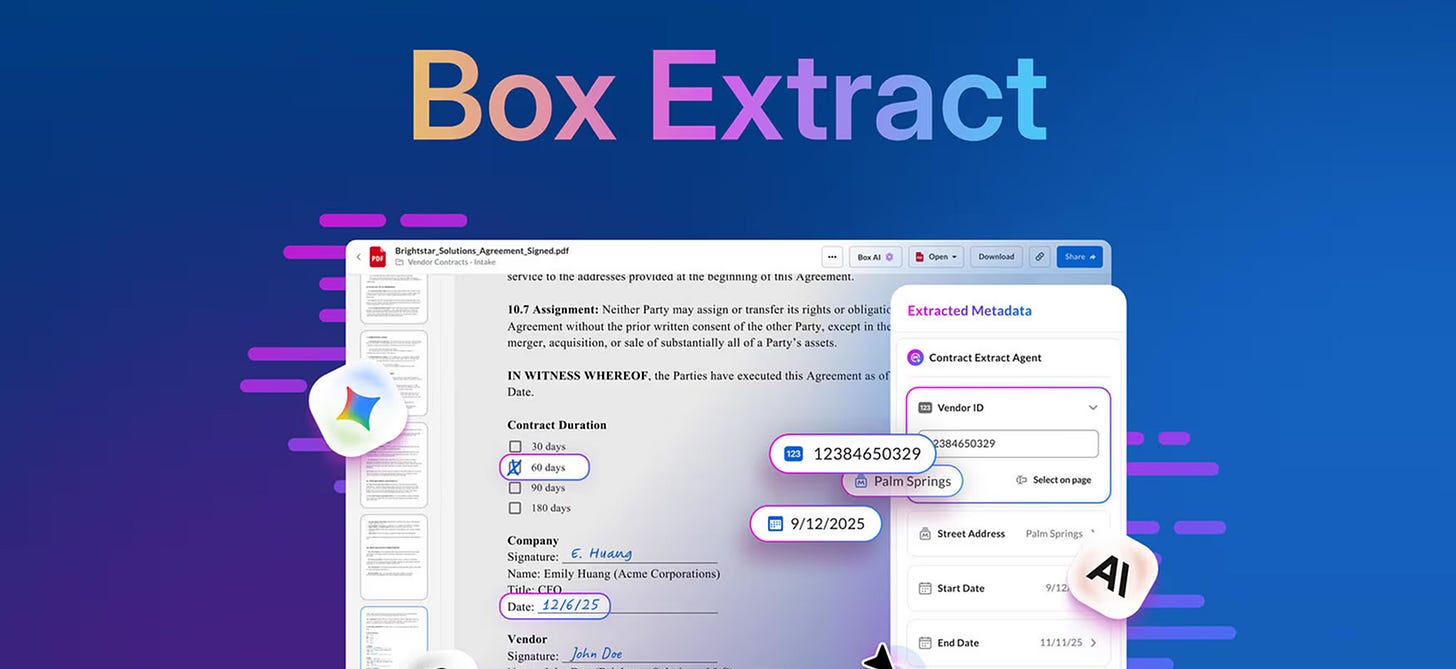Screen dimensions: 1456x669
Task: Check the 90 days checkbox
Action: 515,487
